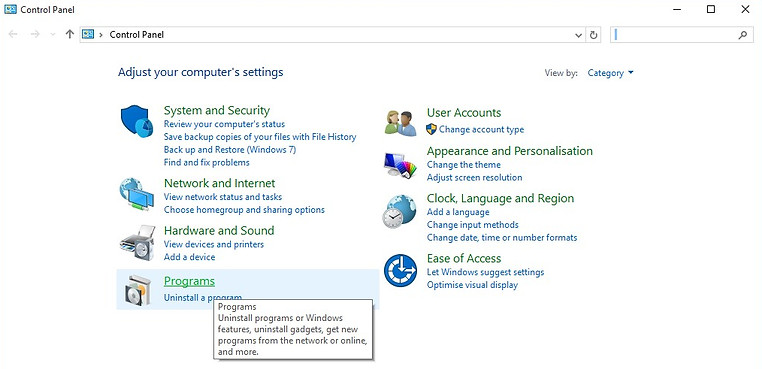Click the Network and Internet globe icon
Screen dimensions: 762x369
point(136,194)
